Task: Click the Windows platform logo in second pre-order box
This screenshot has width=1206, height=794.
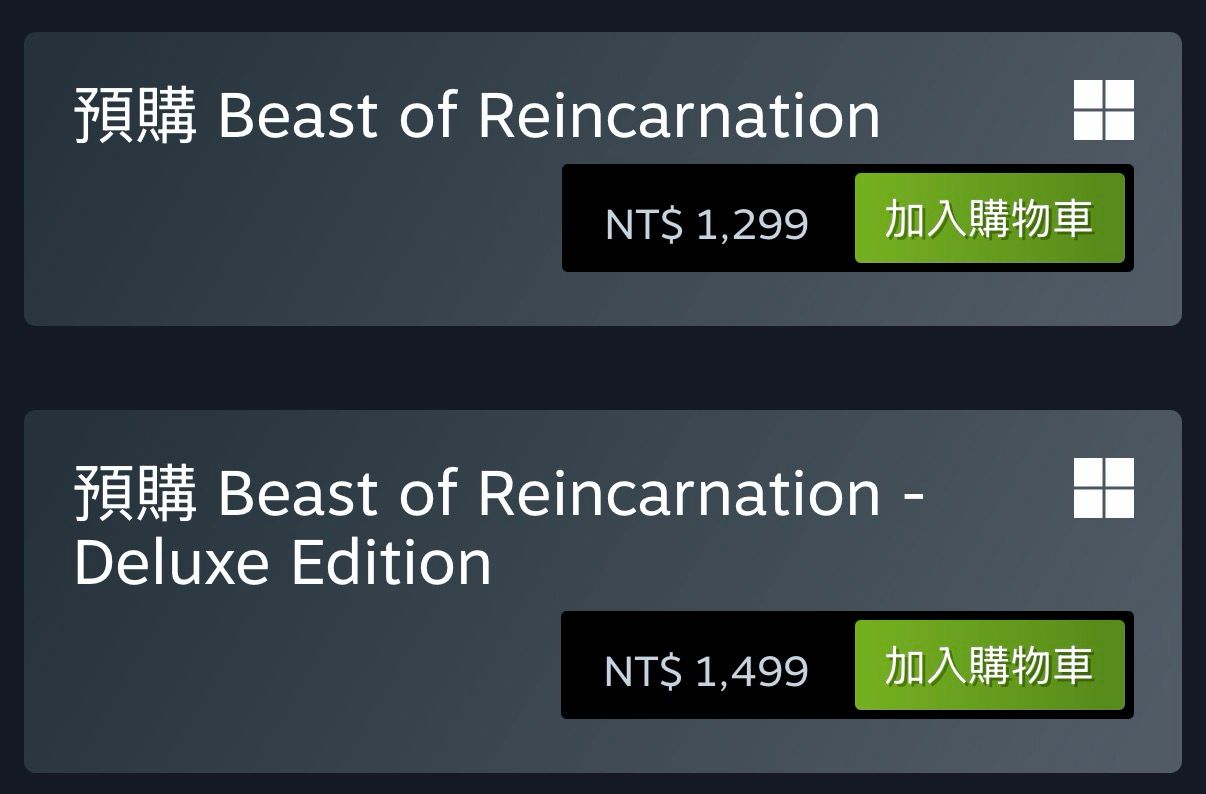Action: click(1103, 488)
